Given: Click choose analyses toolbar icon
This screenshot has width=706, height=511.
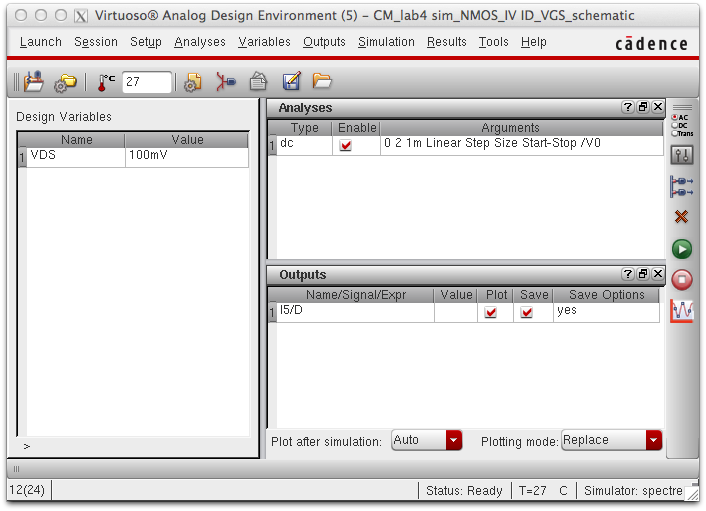Looking at the screenshot, I should 225,82.
